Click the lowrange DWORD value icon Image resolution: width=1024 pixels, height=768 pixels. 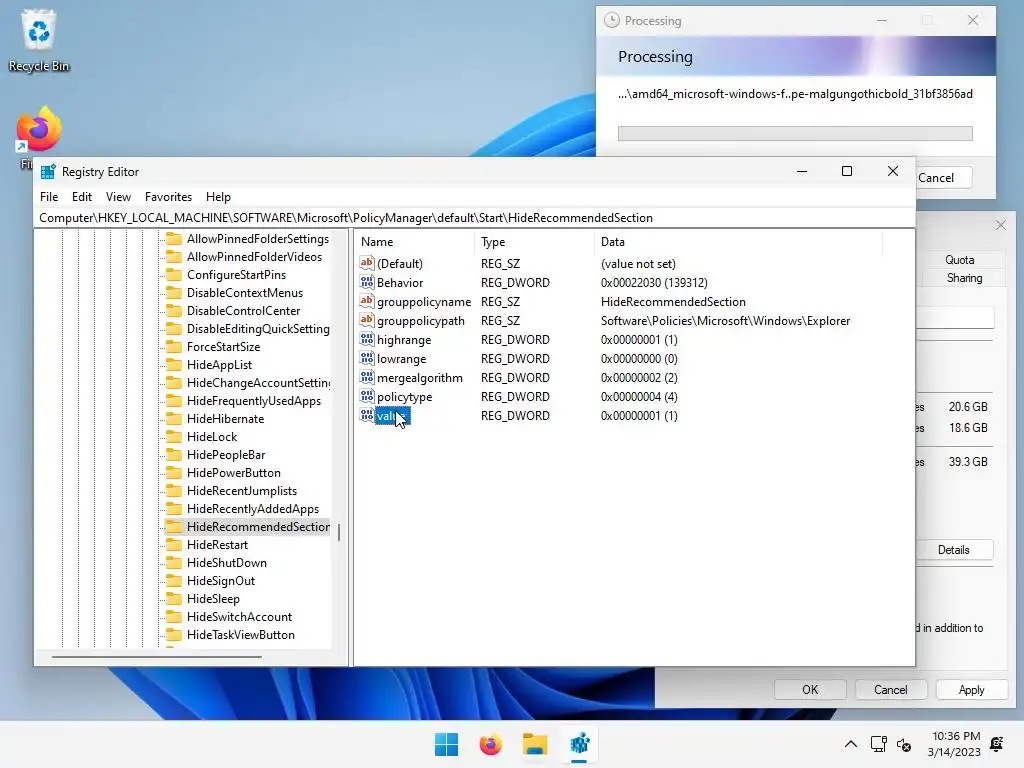click(x=366, y=358)
